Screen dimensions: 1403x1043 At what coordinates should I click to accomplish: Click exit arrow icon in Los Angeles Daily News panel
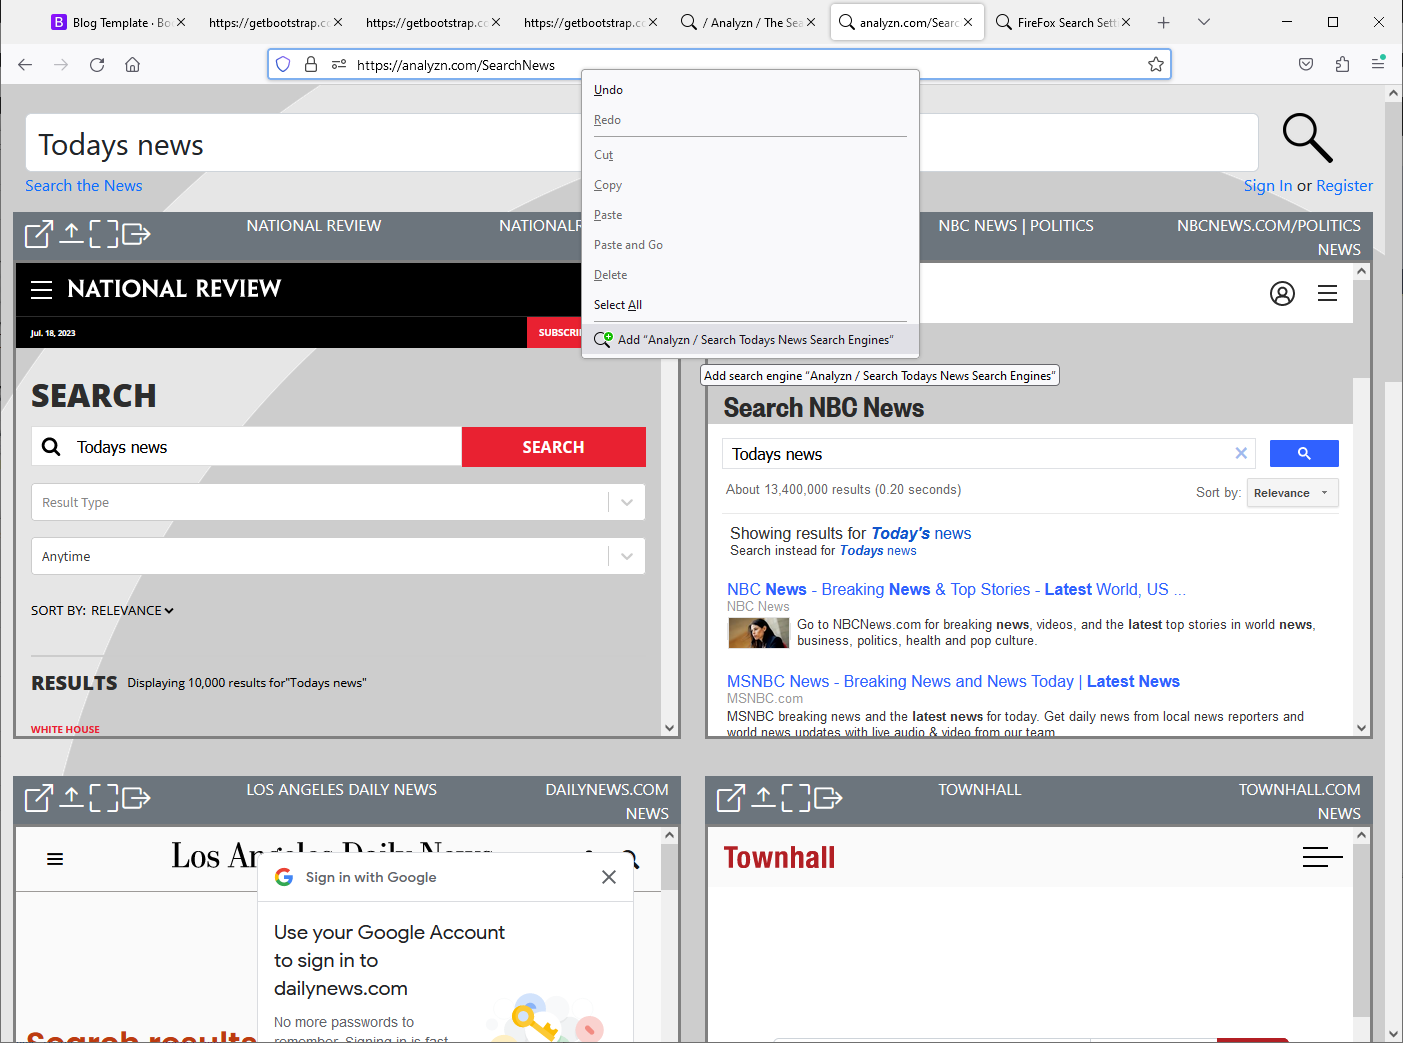coord(136,798)
